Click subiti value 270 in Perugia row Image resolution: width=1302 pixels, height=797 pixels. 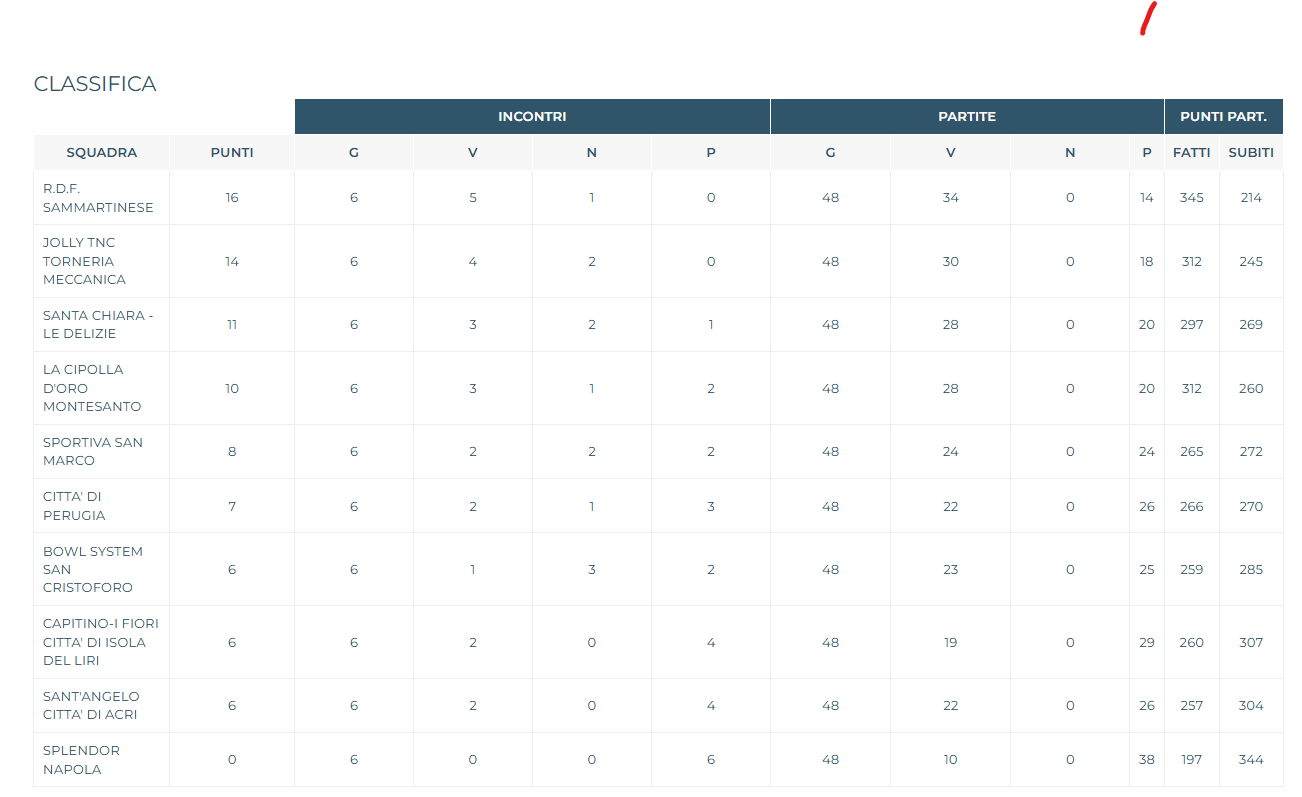[1251, 507]
